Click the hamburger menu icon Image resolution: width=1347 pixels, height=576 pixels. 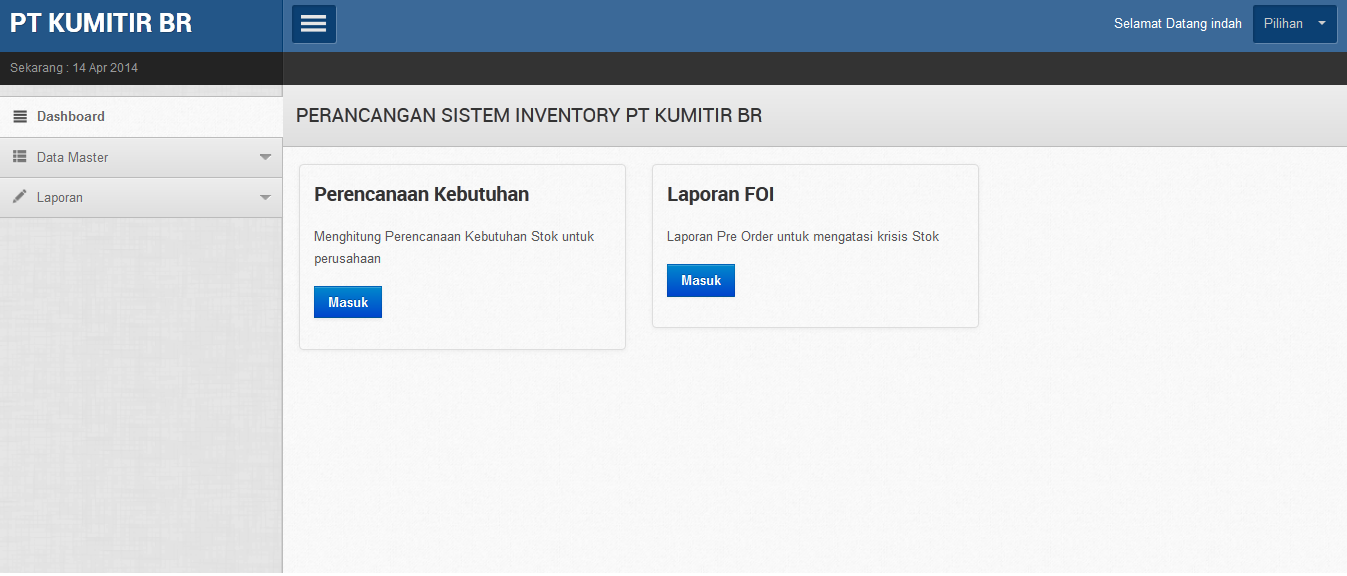[313, 22]
